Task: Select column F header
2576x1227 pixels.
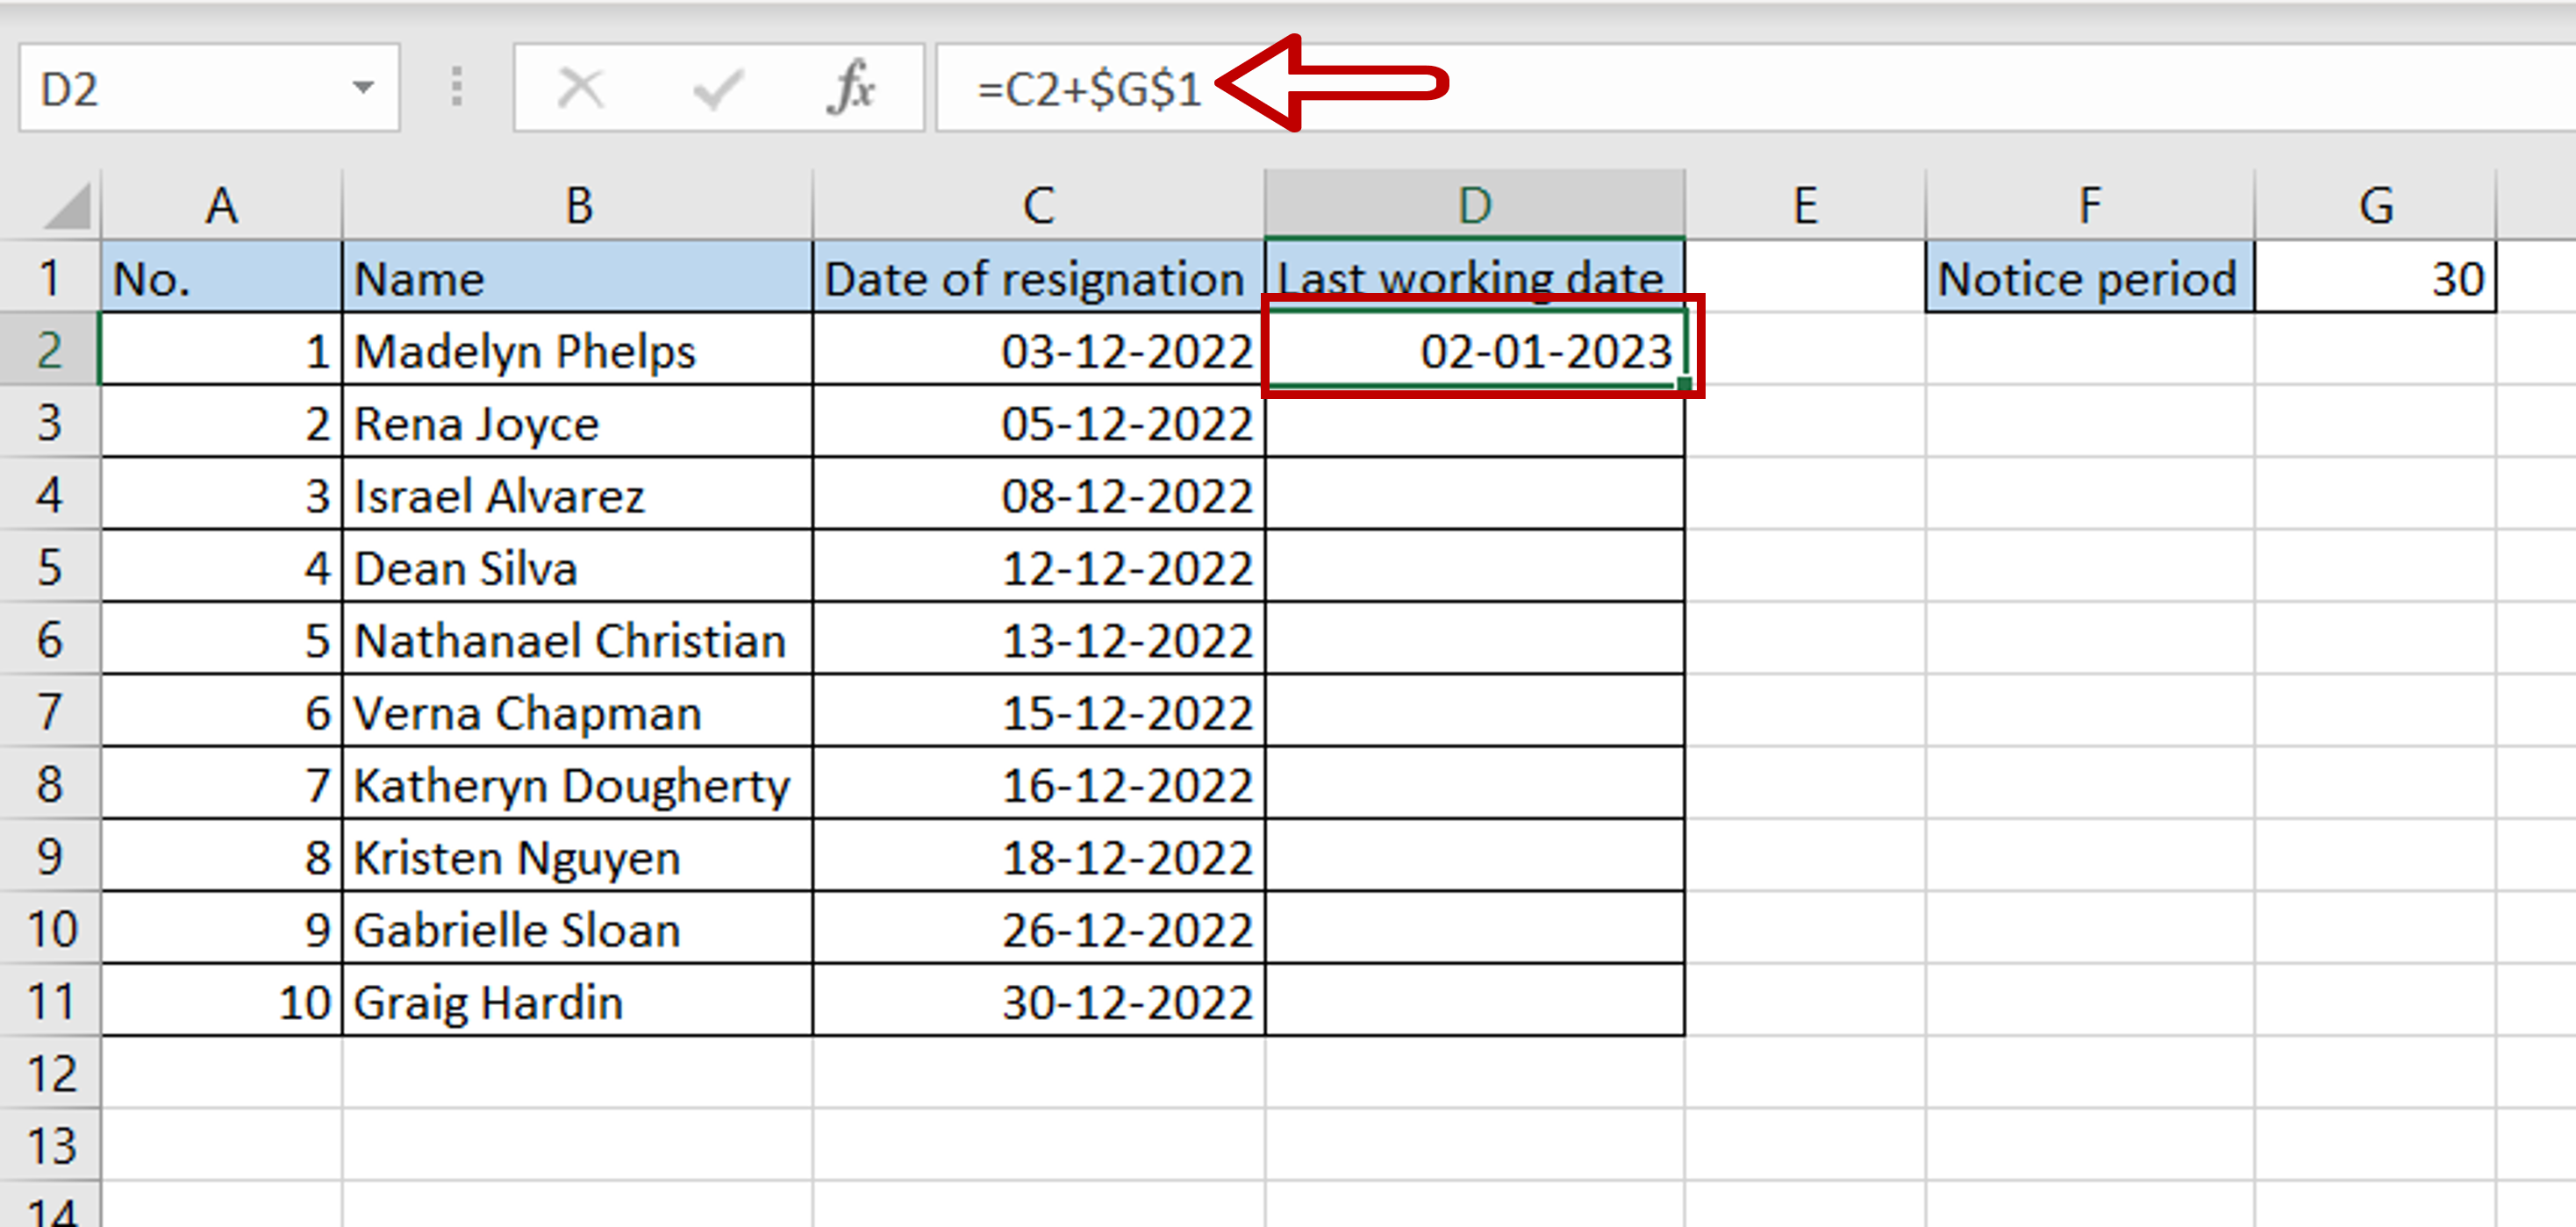Action: click(2090, 205)
